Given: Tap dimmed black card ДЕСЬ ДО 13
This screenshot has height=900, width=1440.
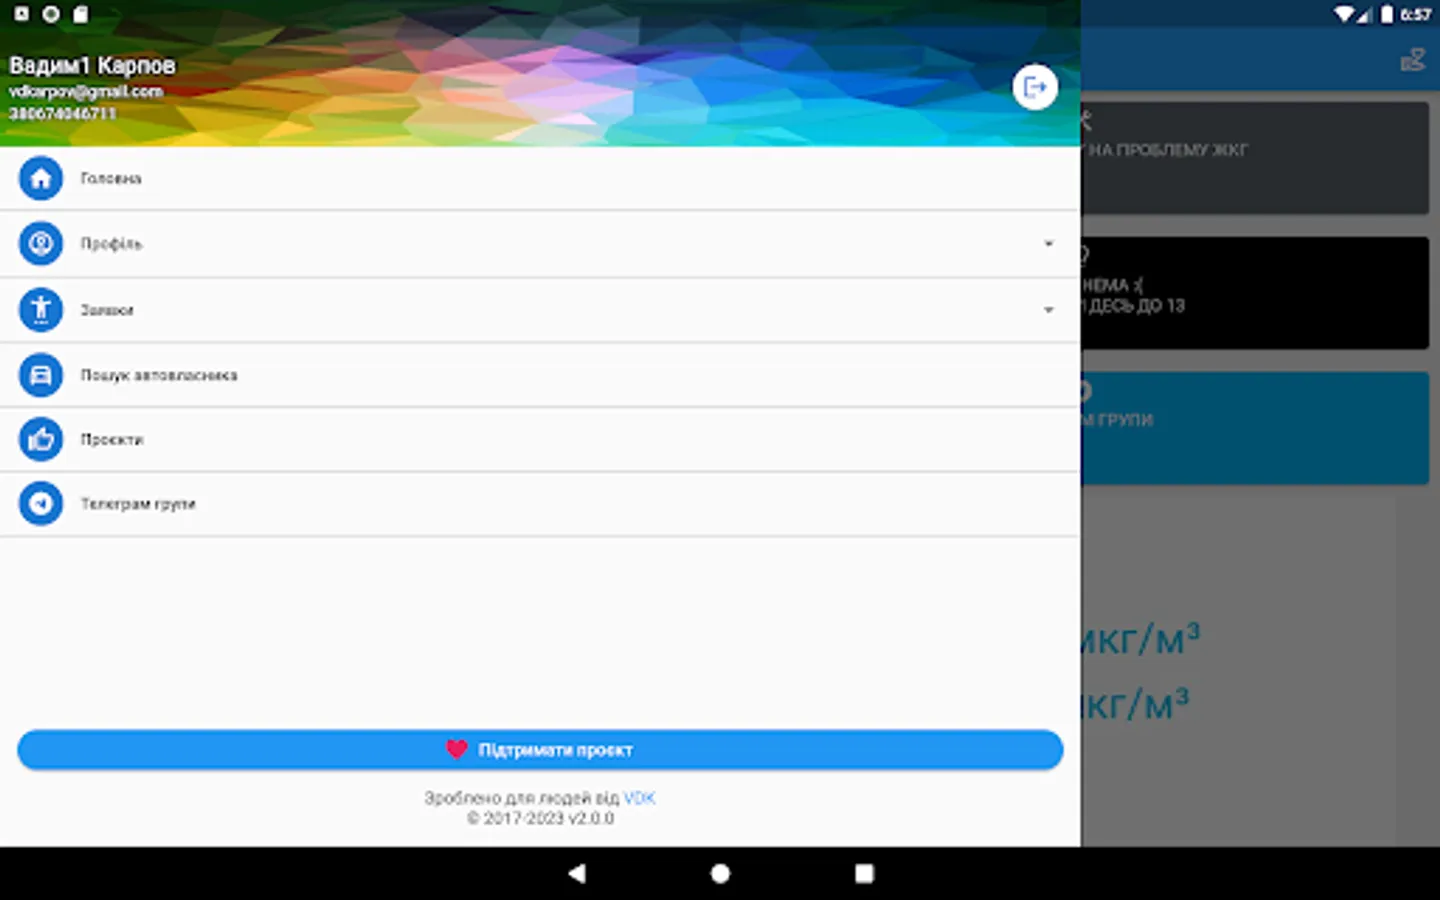Looking at the screenshot, I should click(x=1254, y=293).
